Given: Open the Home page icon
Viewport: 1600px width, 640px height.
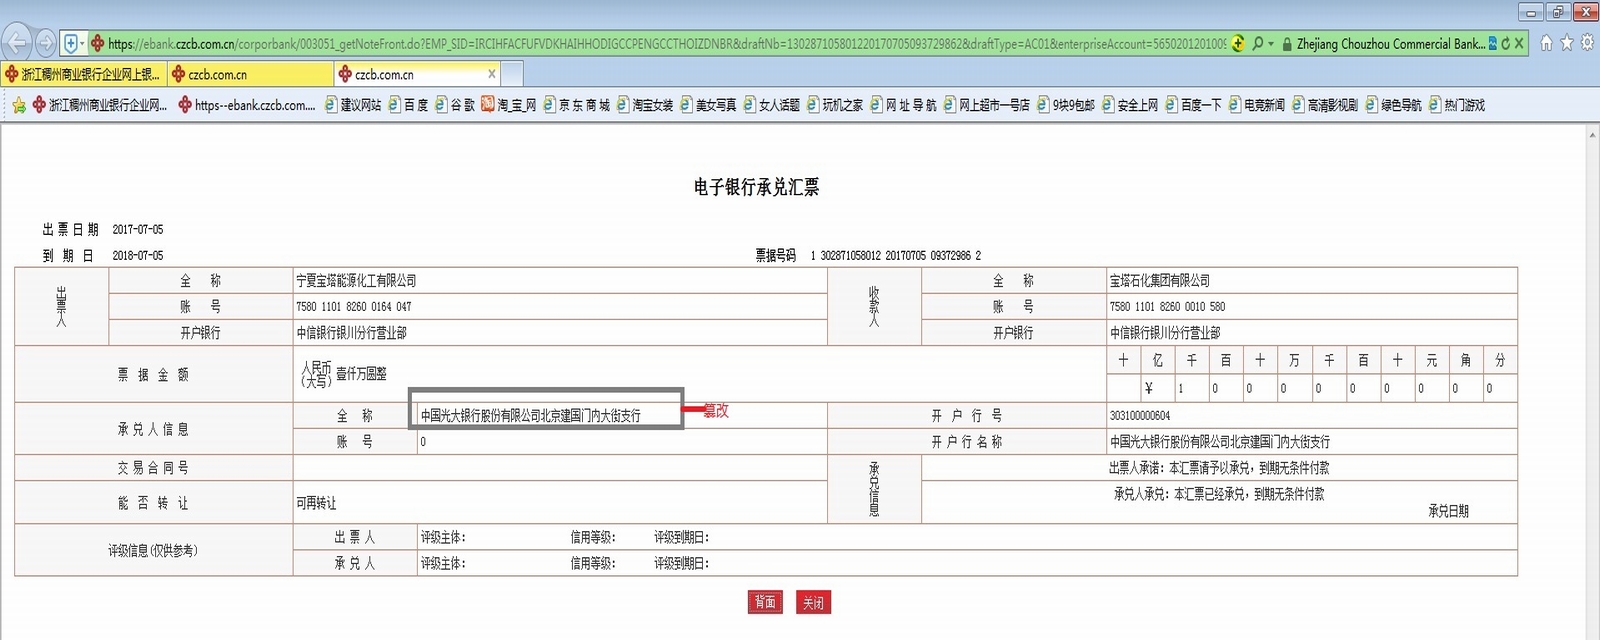Looking at the screenshot, I should tap(1546, 43).
